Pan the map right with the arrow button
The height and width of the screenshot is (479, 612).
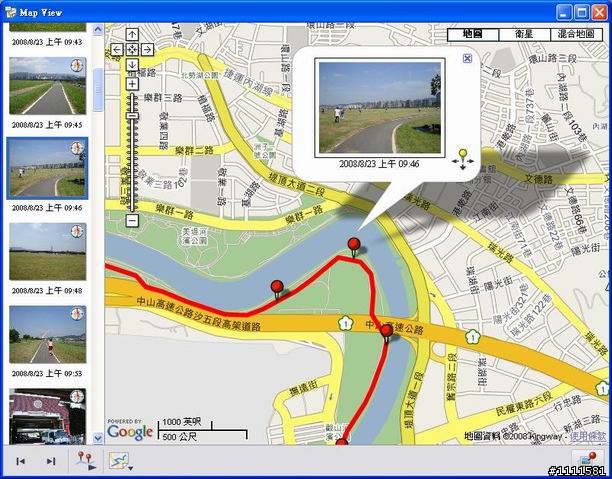tap(147, 49)
